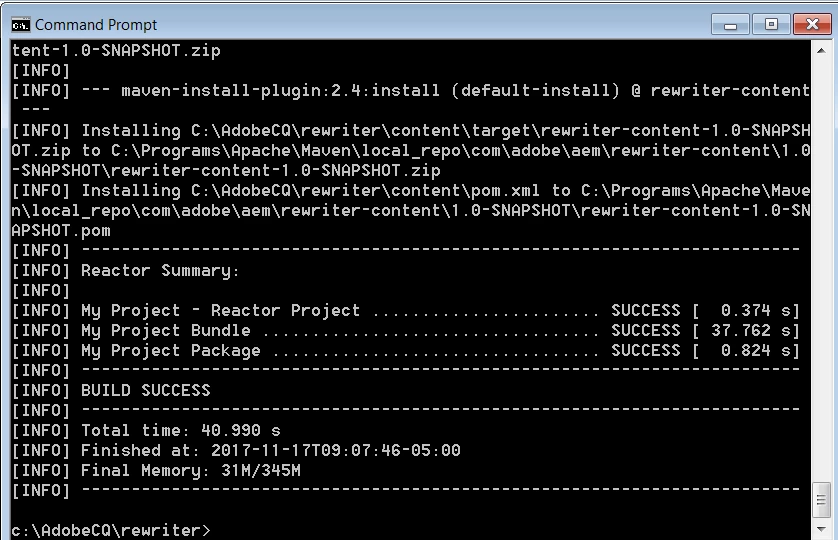Click the Total time 40.990 s line
Viewport: 838px width, 540px height.
click(146, 430)
